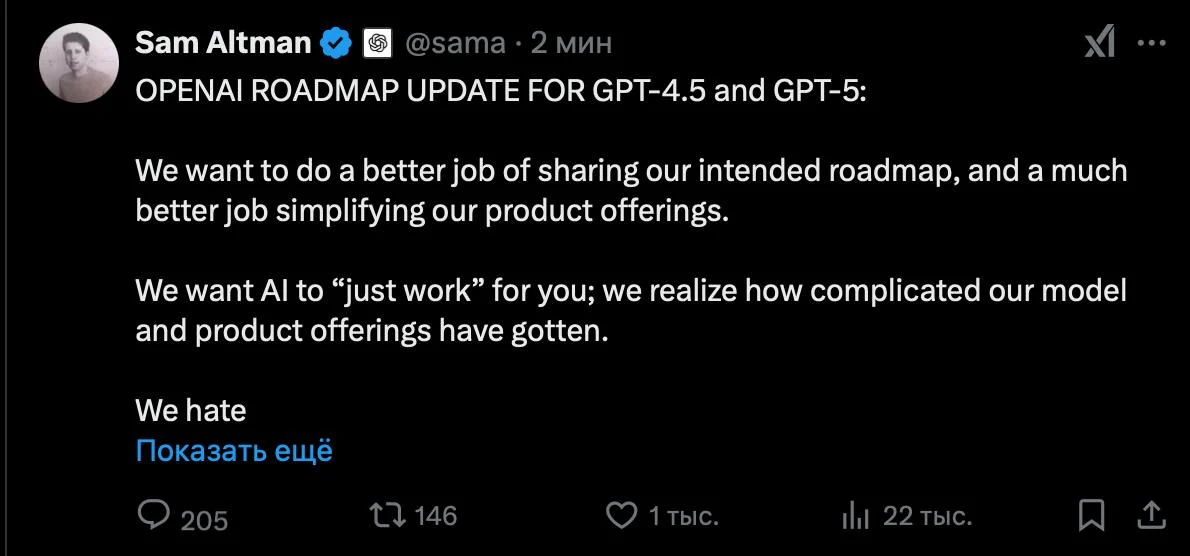Click the repost arrows icon
The width and height of the screenshot is (1190, 556).
pos(387,515)
